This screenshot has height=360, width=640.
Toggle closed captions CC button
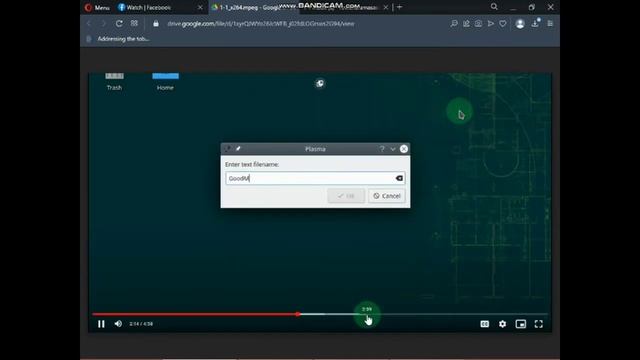click(484, 324)
